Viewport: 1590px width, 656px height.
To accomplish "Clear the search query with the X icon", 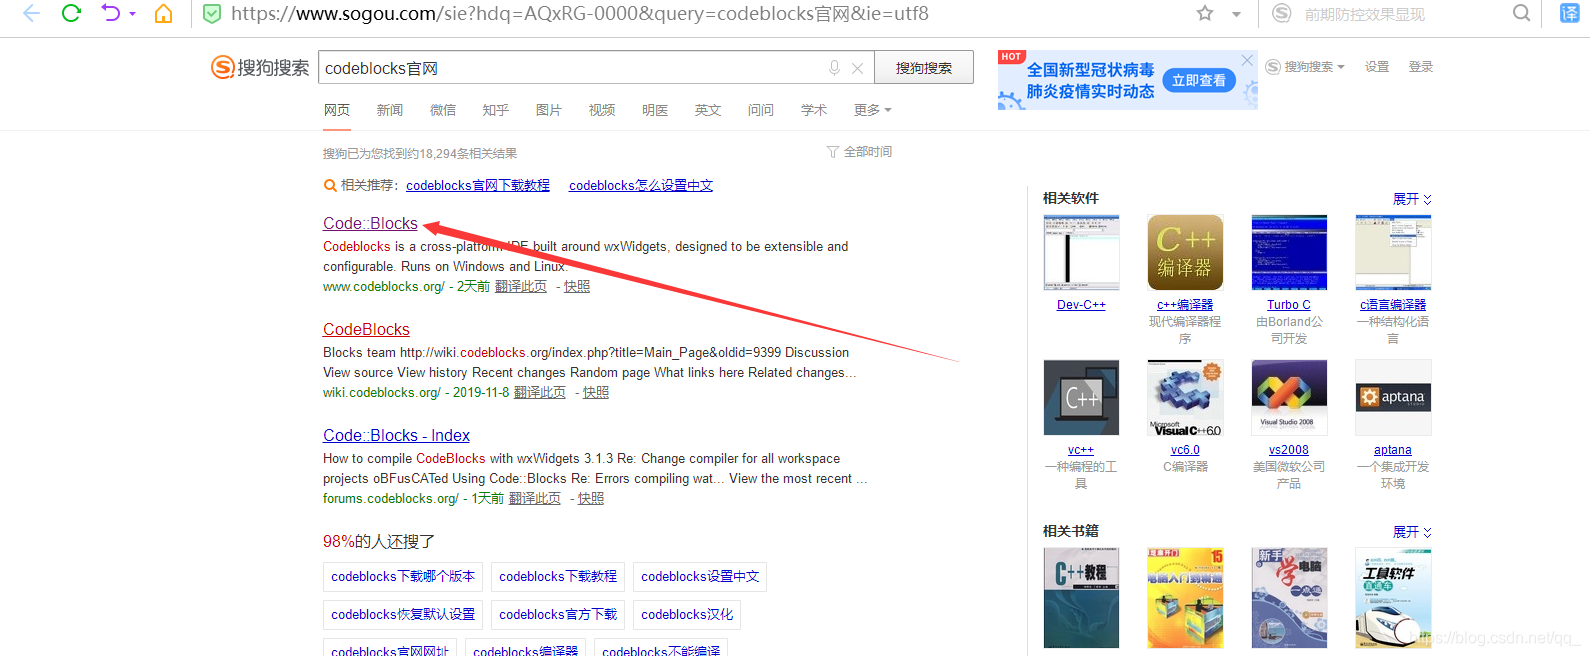I will click(857, 68).
